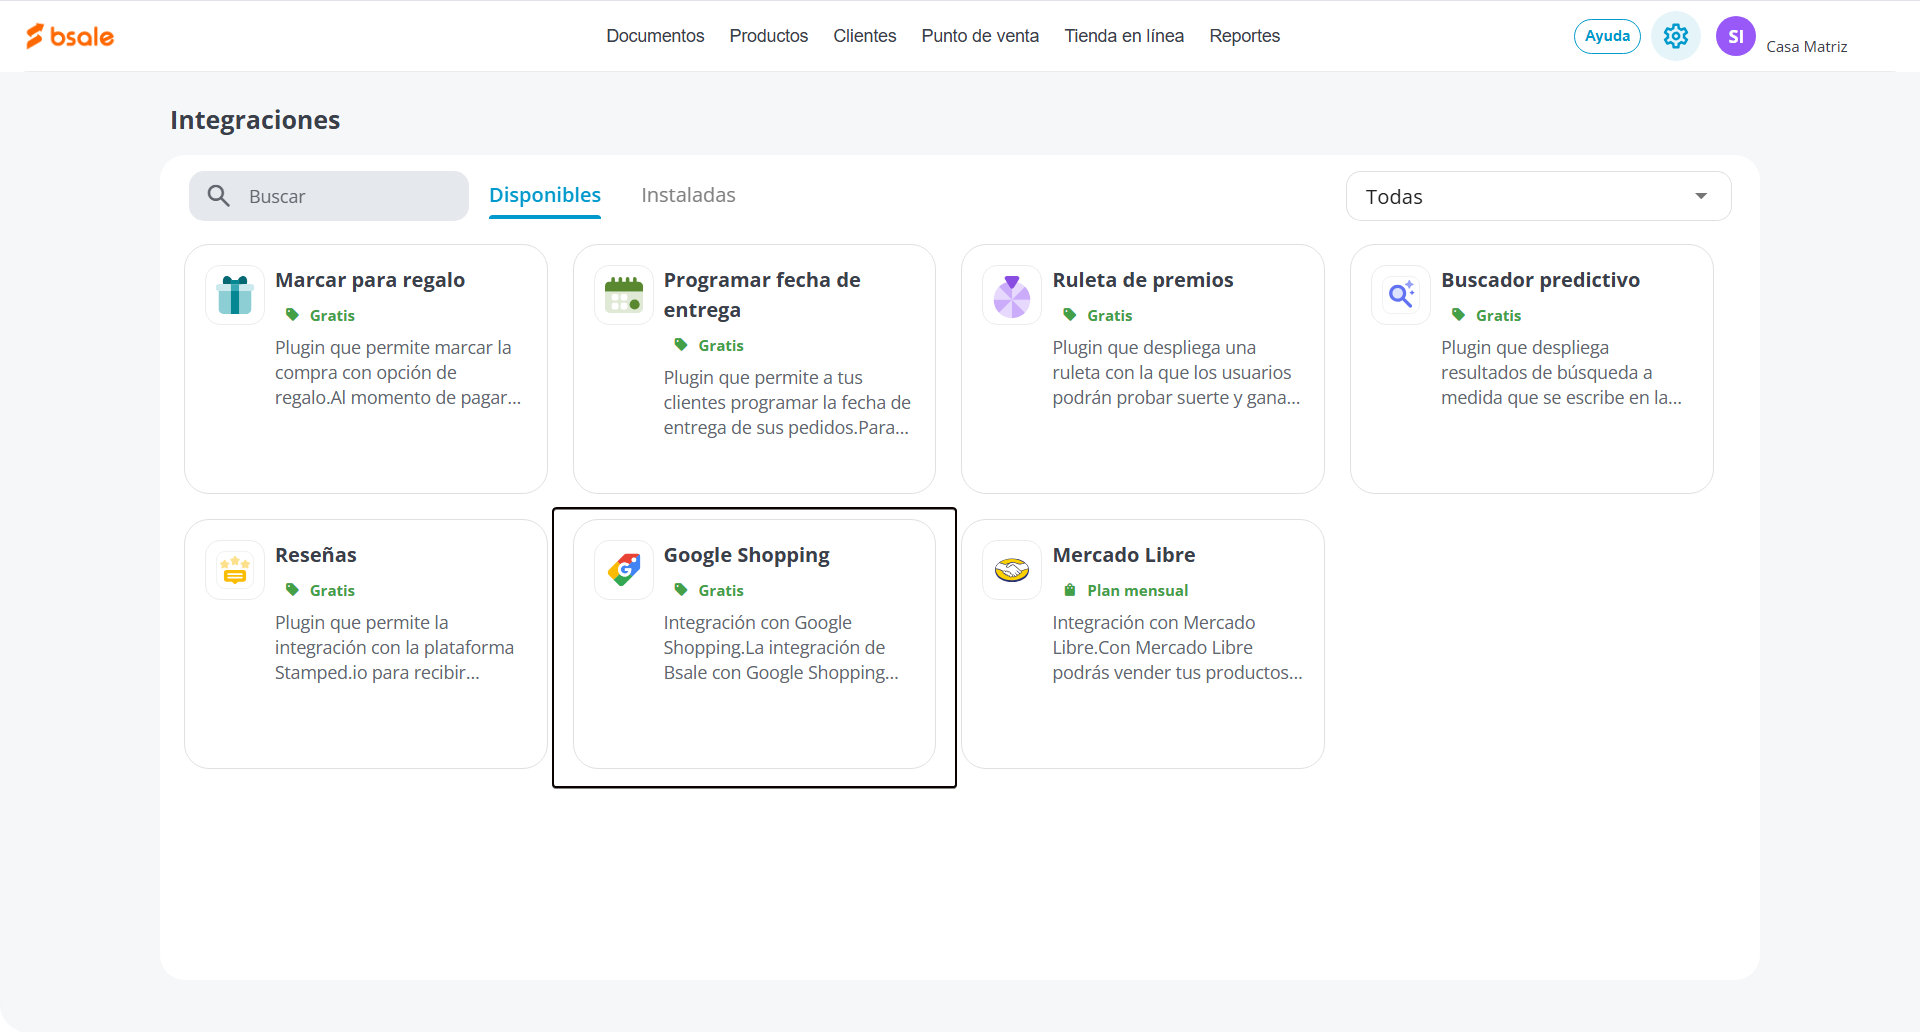Open the SI user avatar

pyautogui.click(x=1736, y=36)
